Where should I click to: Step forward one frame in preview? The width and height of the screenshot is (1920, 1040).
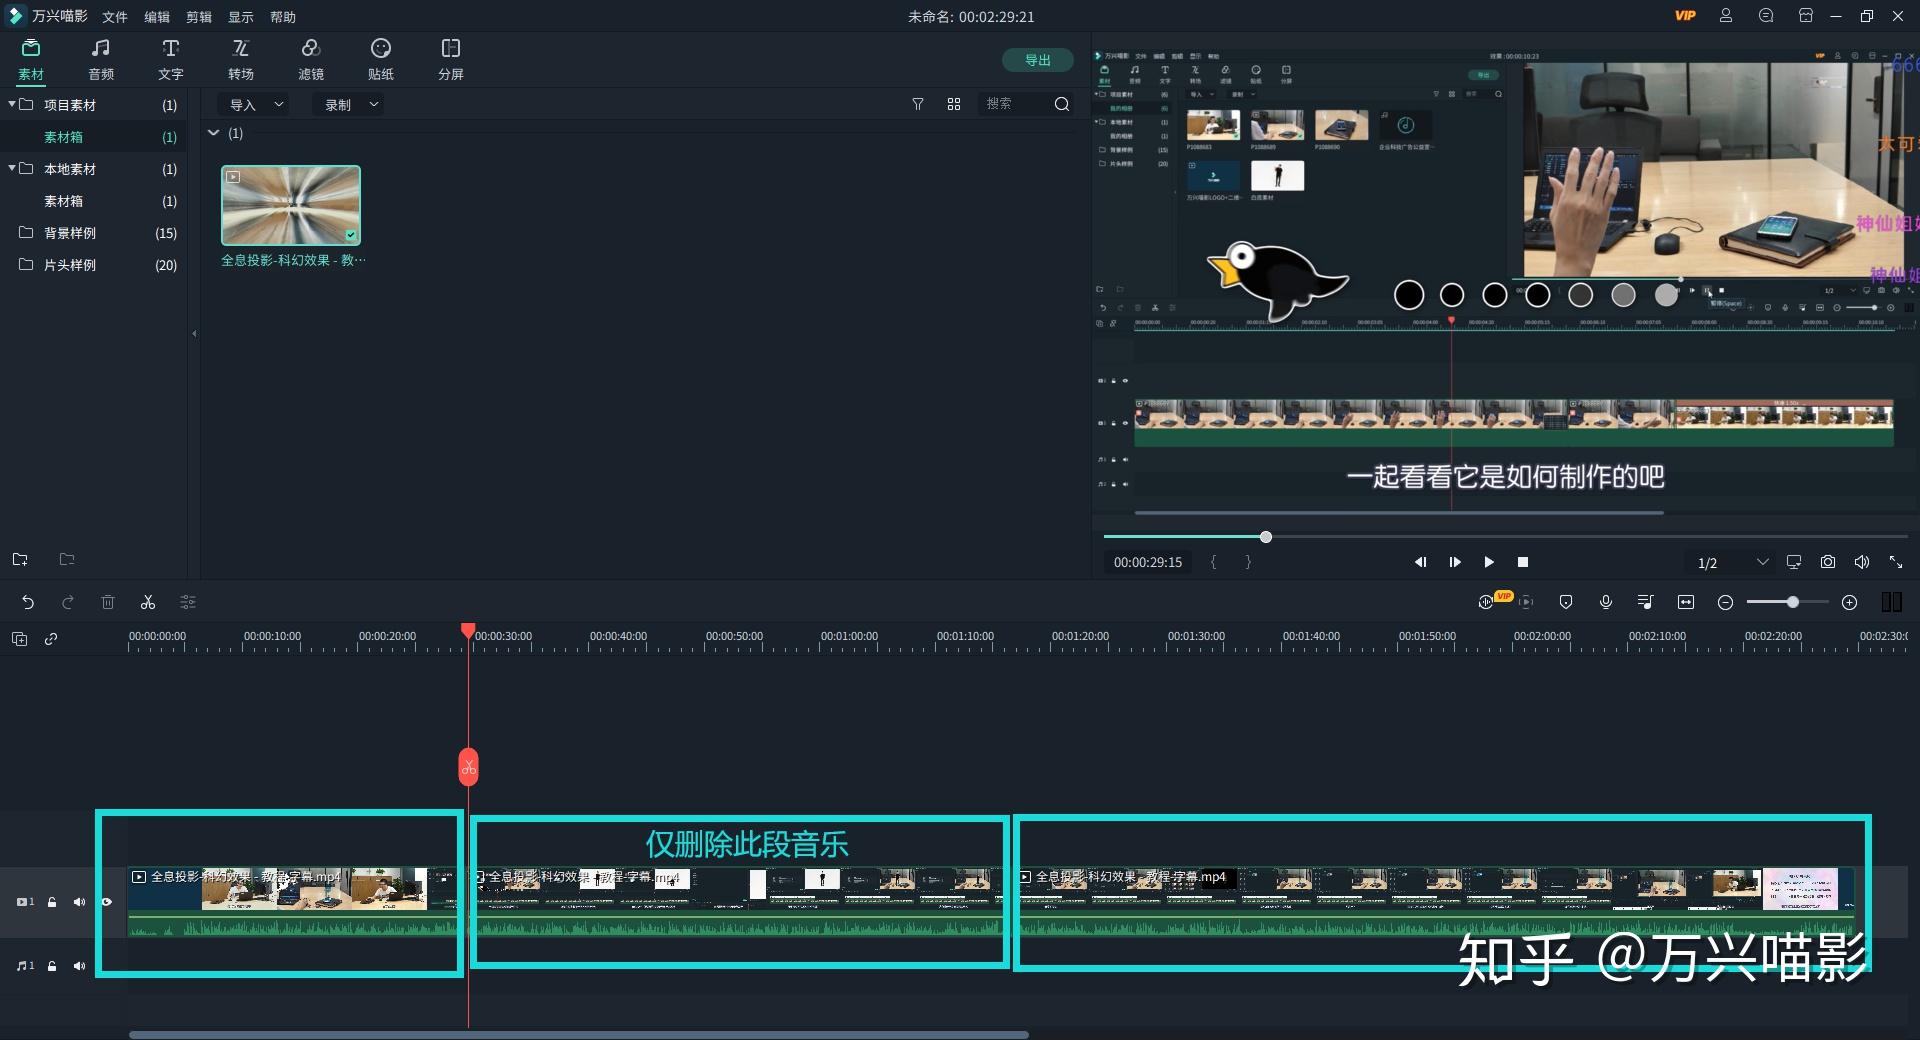click(x=1455, y=562)
